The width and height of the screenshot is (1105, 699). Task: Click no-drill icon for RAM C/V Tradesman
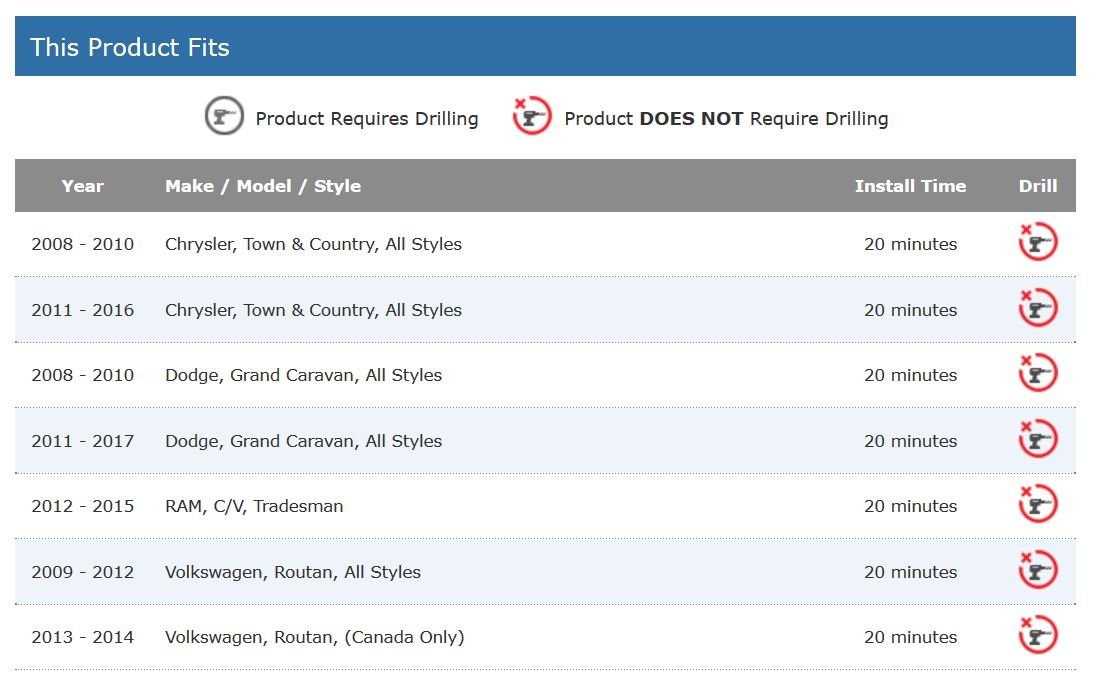tap(1038, 505)
